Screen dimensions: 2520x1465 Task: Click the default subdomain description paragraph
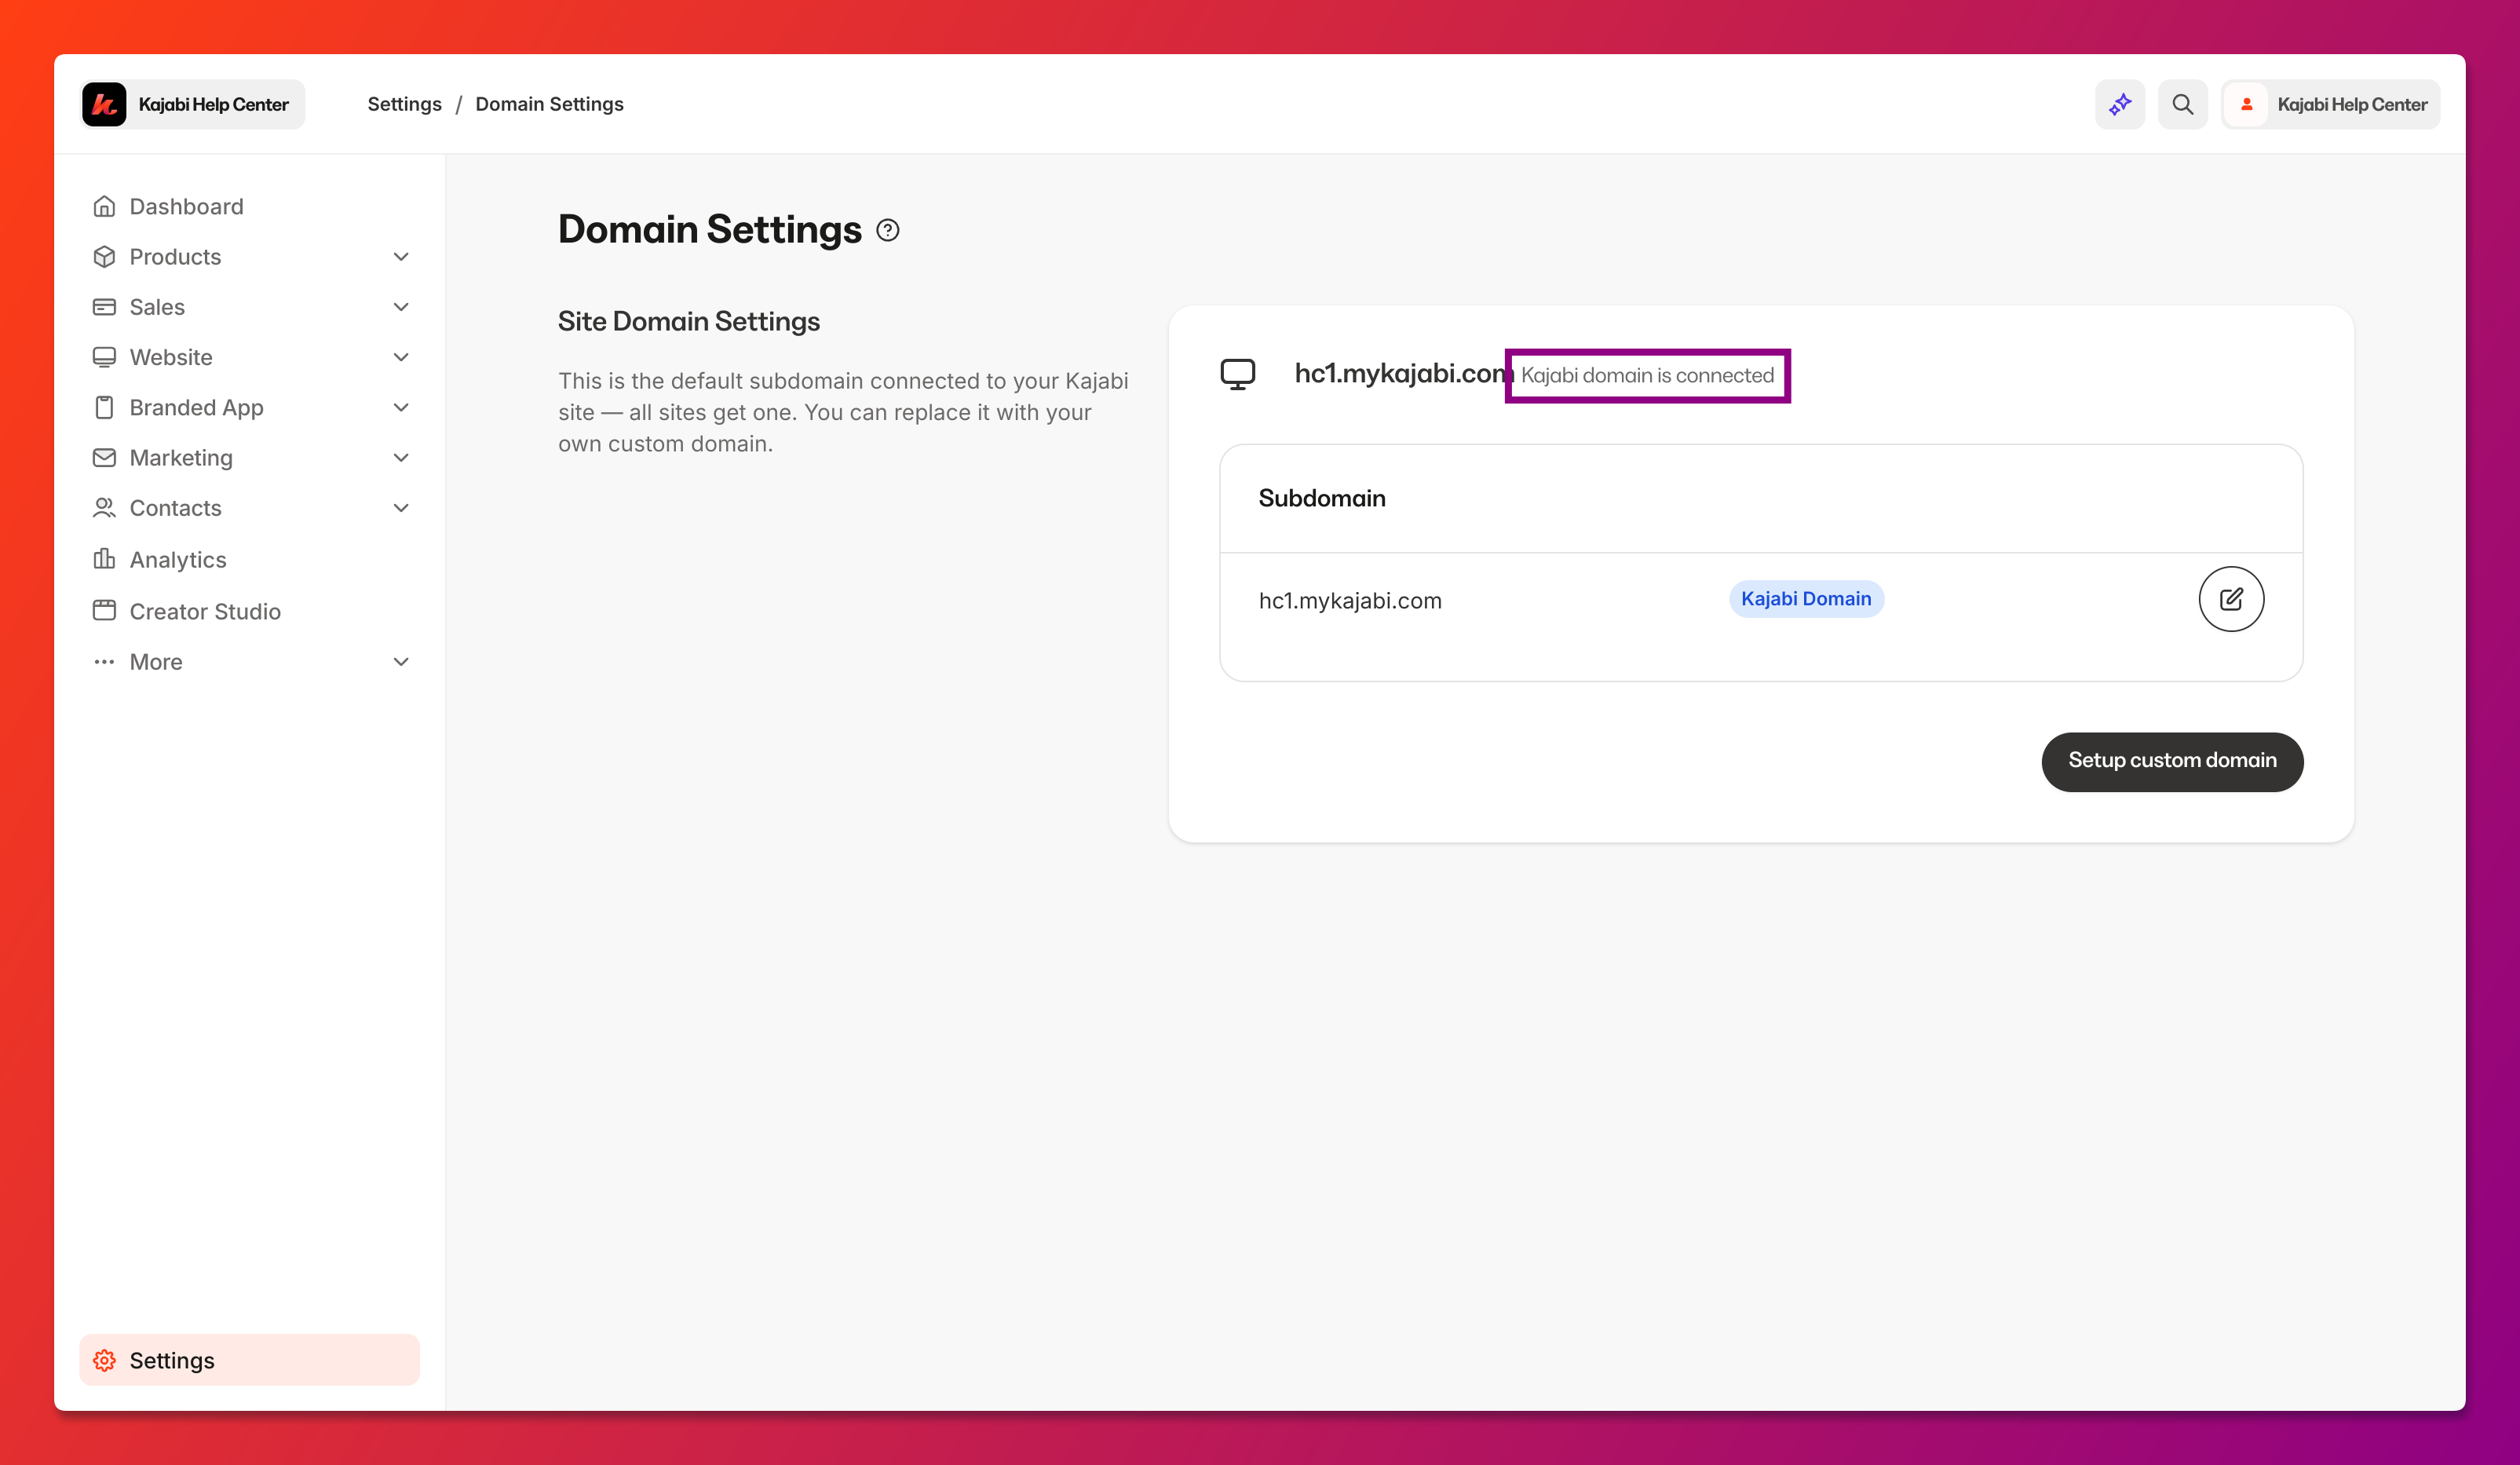[x=843, y=412]
